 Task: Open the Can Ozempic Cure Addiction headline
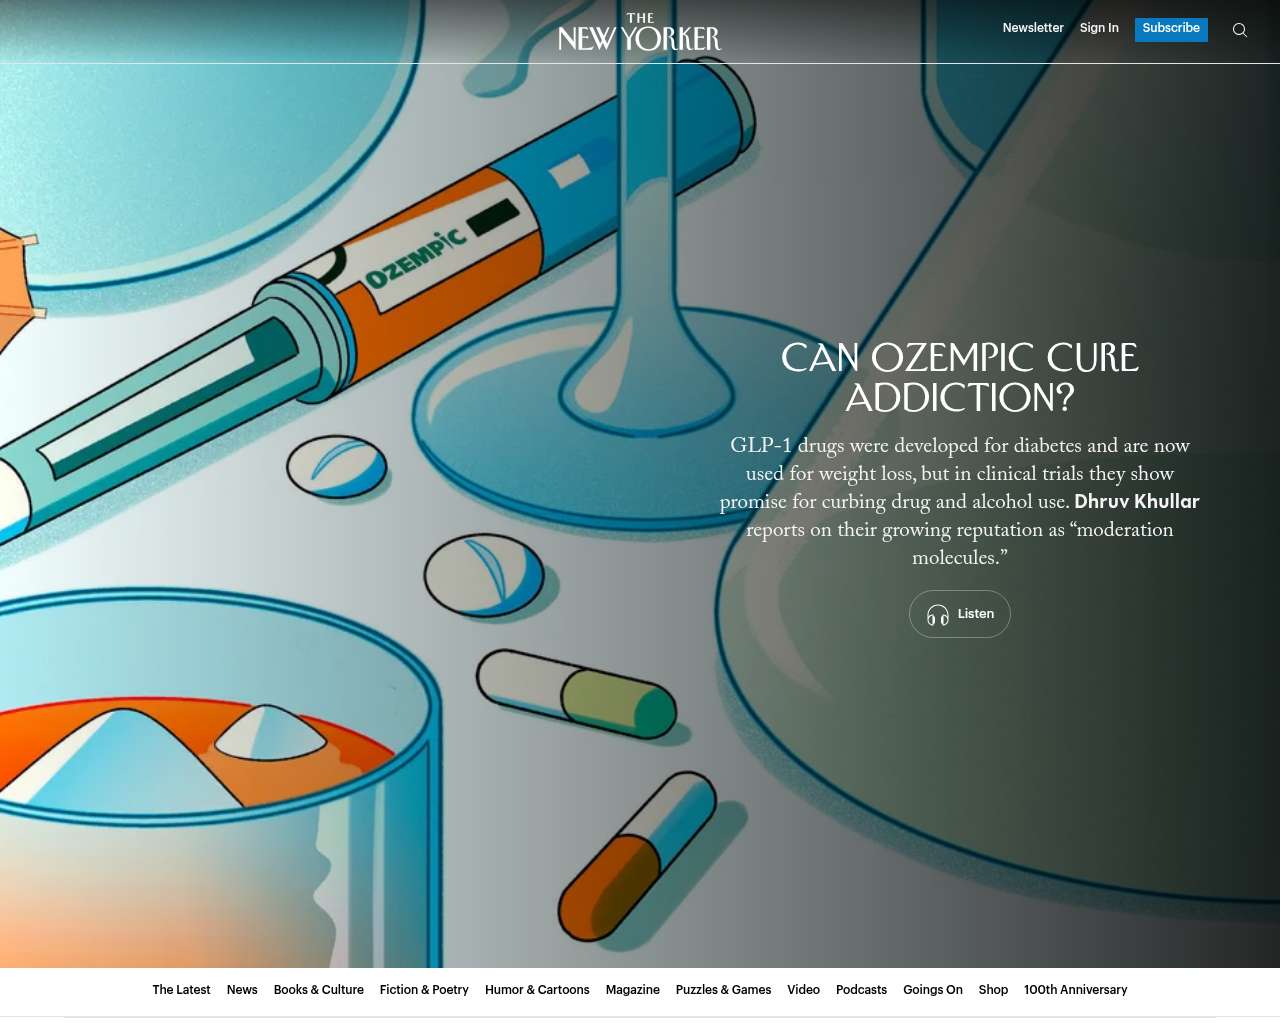959,378
